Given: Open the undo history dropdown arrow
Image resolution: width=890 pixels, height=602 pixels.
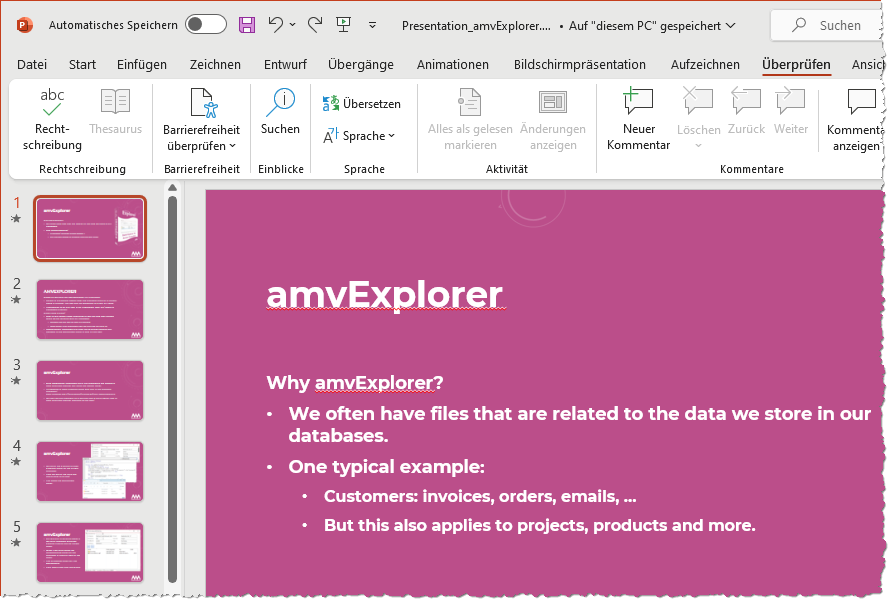Looking at the screenshot, I should tap(293, 25).
